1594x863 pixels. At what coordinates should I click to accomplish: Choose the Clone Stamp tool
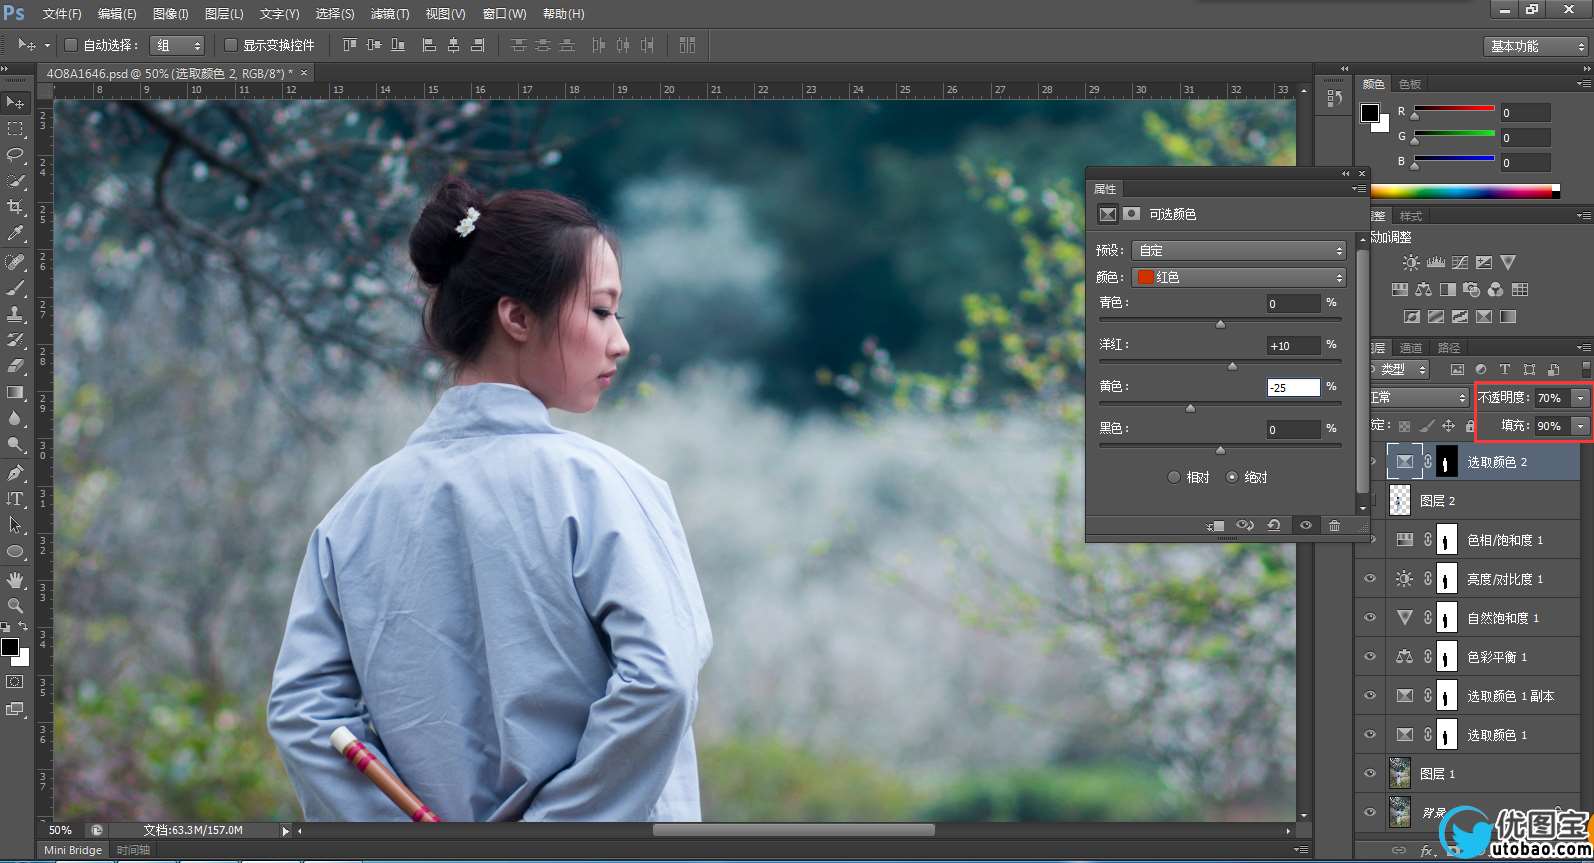tap(15, 314)
